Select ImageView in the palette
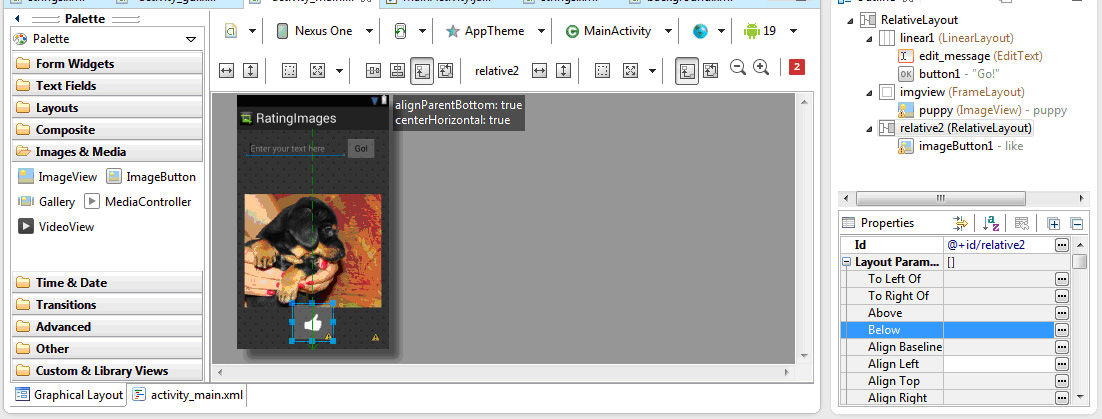Image resolution: width=1102 pixels, height=419 pixels. (58, 177)
